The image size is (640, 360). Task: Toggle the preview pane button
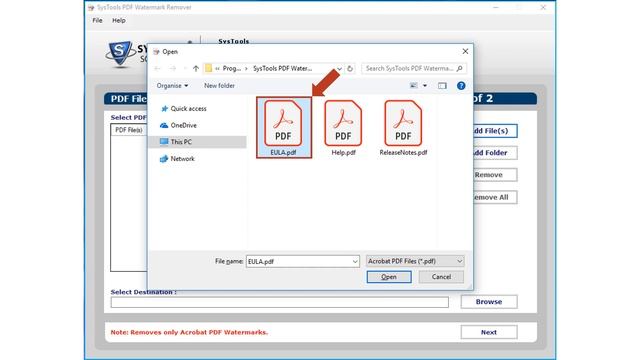tap(442, 86)
